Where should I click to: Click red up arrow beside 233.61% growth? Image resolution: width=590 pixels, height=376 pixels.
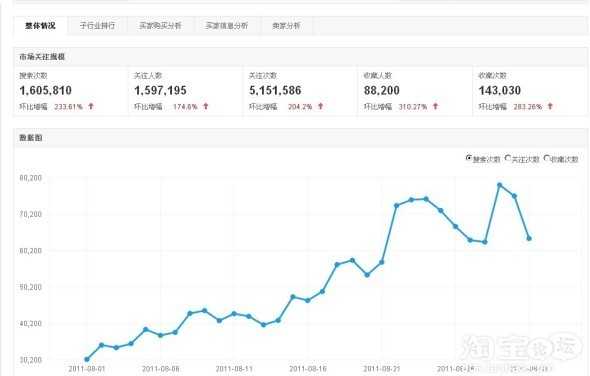(x=91, y=107)
